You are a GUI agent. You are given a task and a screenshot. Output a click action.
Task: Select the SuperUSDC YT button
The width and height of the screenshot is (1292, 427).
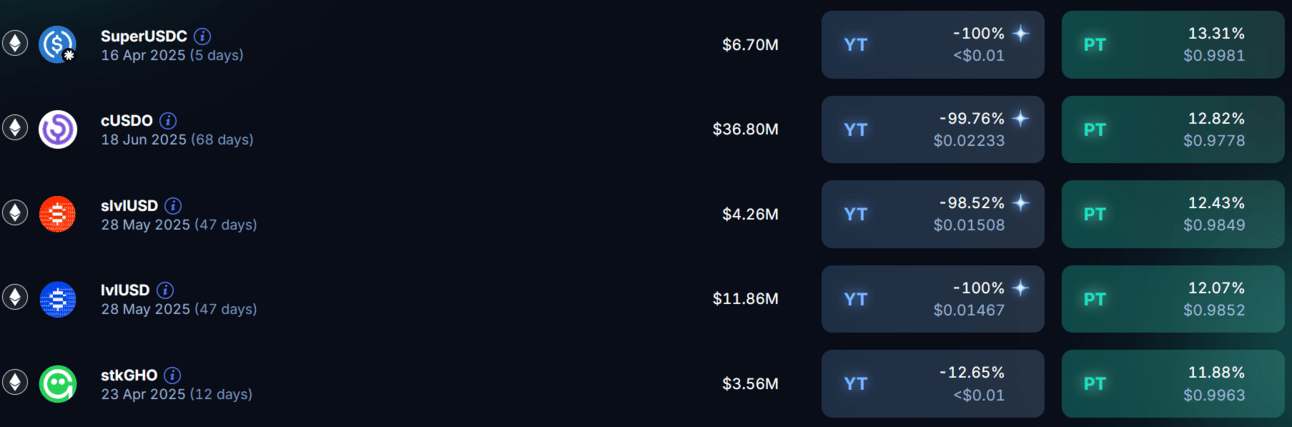pyautogui.click(x=932, y=44)
